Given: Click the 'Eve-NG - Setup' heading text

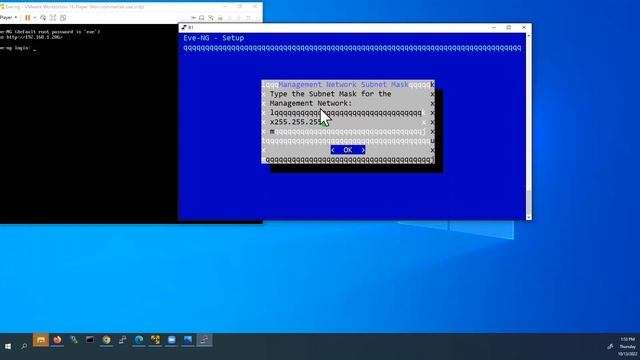Looking at the screenshot, I should coord(213,38).
